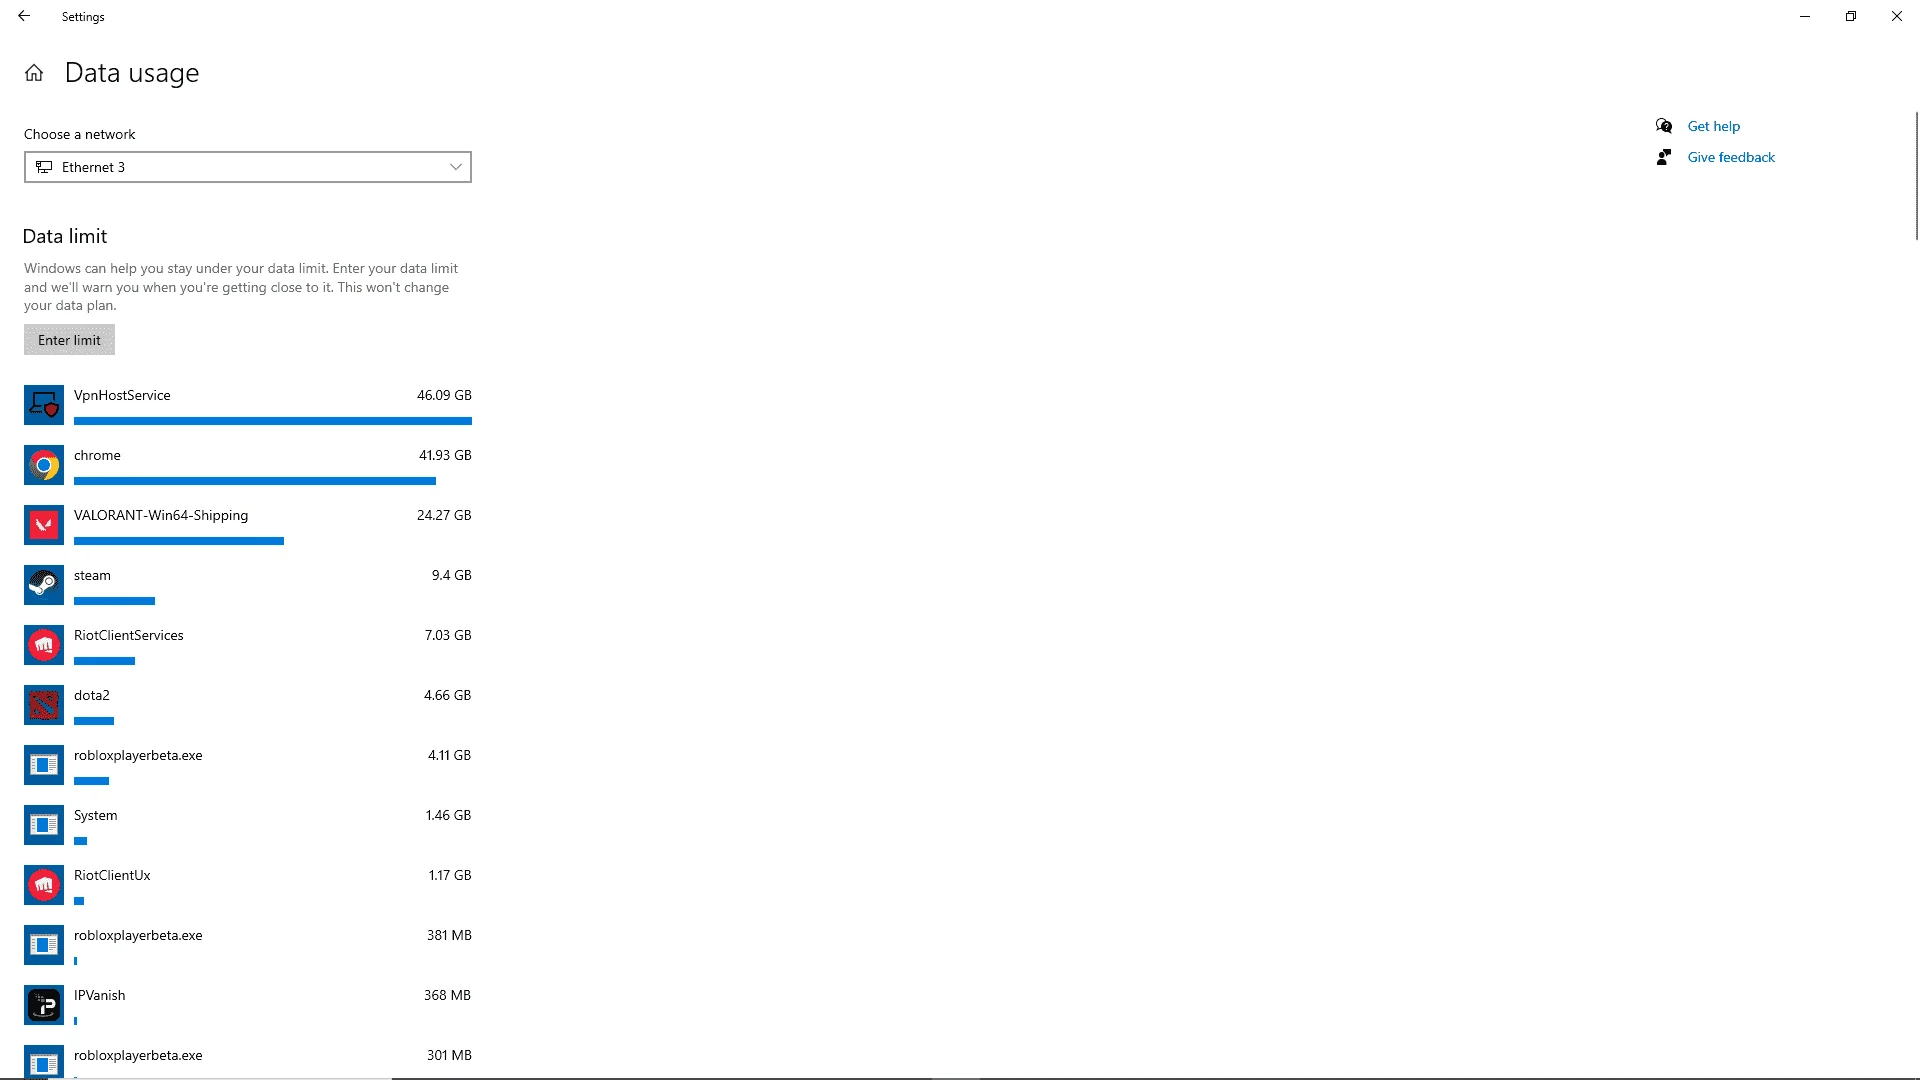Select the chrome app icon
Screen dimensions: 1920x1080
[44, 465]
